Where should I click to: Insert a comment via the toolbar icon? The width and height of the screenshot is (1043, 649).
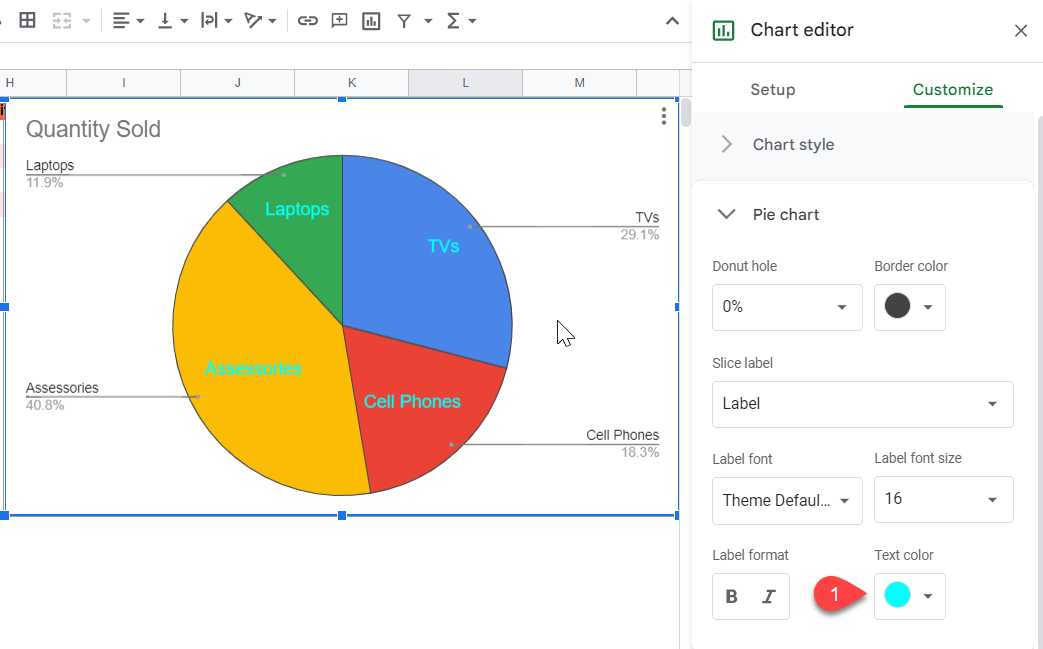pos(339,20)
